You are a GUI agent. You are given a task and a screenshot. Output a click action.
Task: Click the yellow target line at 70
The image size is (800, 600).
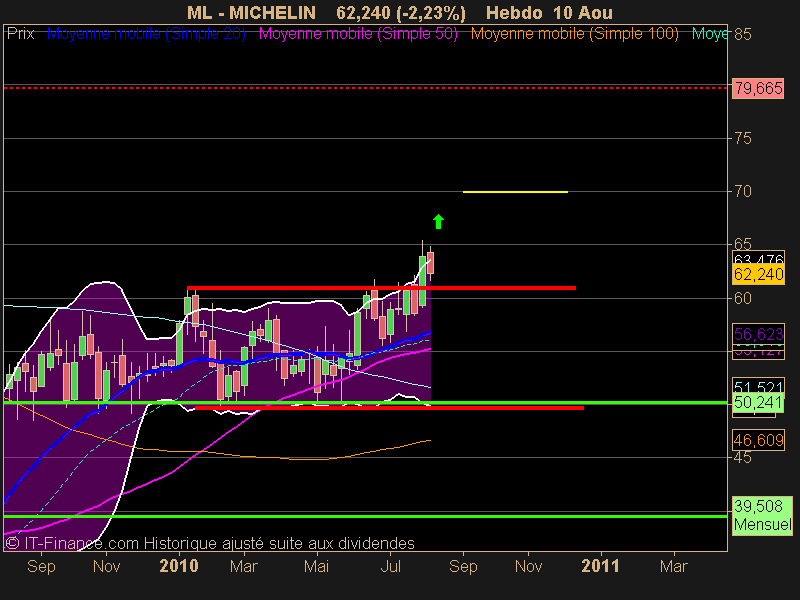click(x=515, y=192)
